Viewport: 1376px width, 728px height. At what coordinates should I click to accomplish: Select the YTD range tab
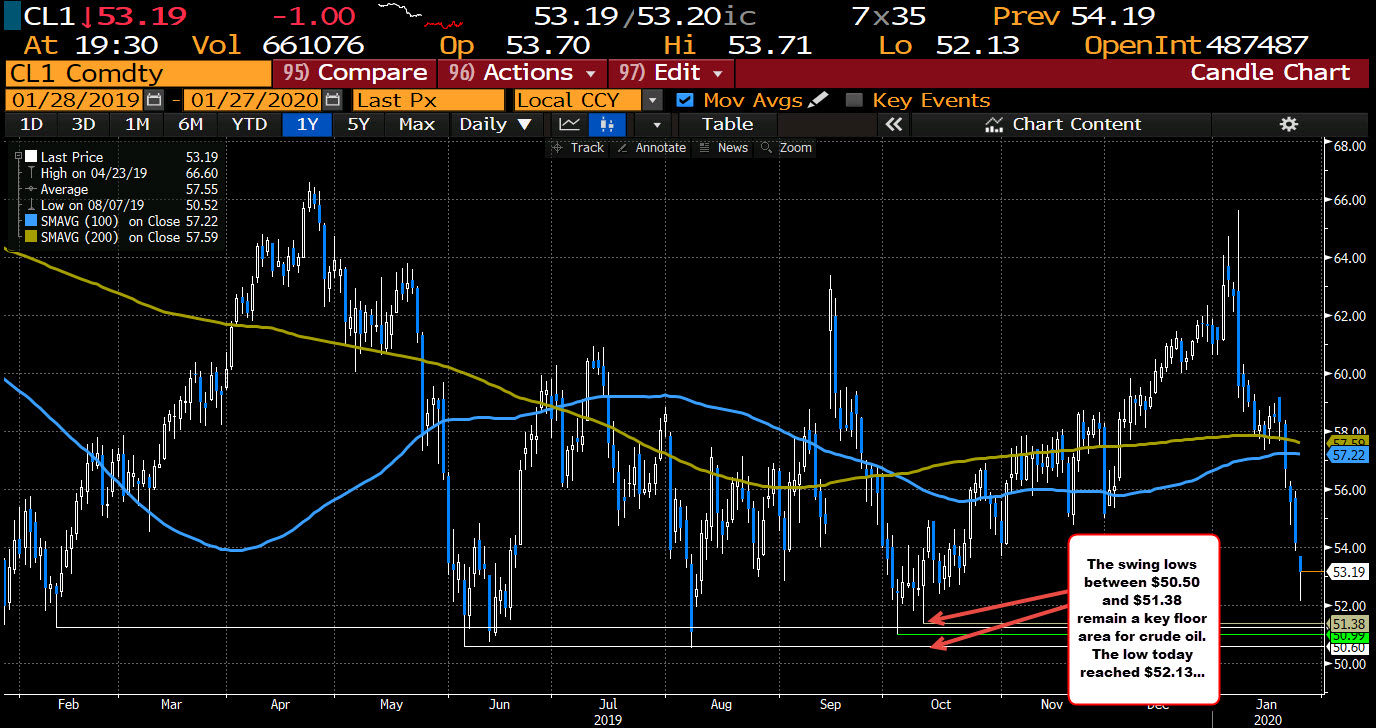[x=249, y=124]
